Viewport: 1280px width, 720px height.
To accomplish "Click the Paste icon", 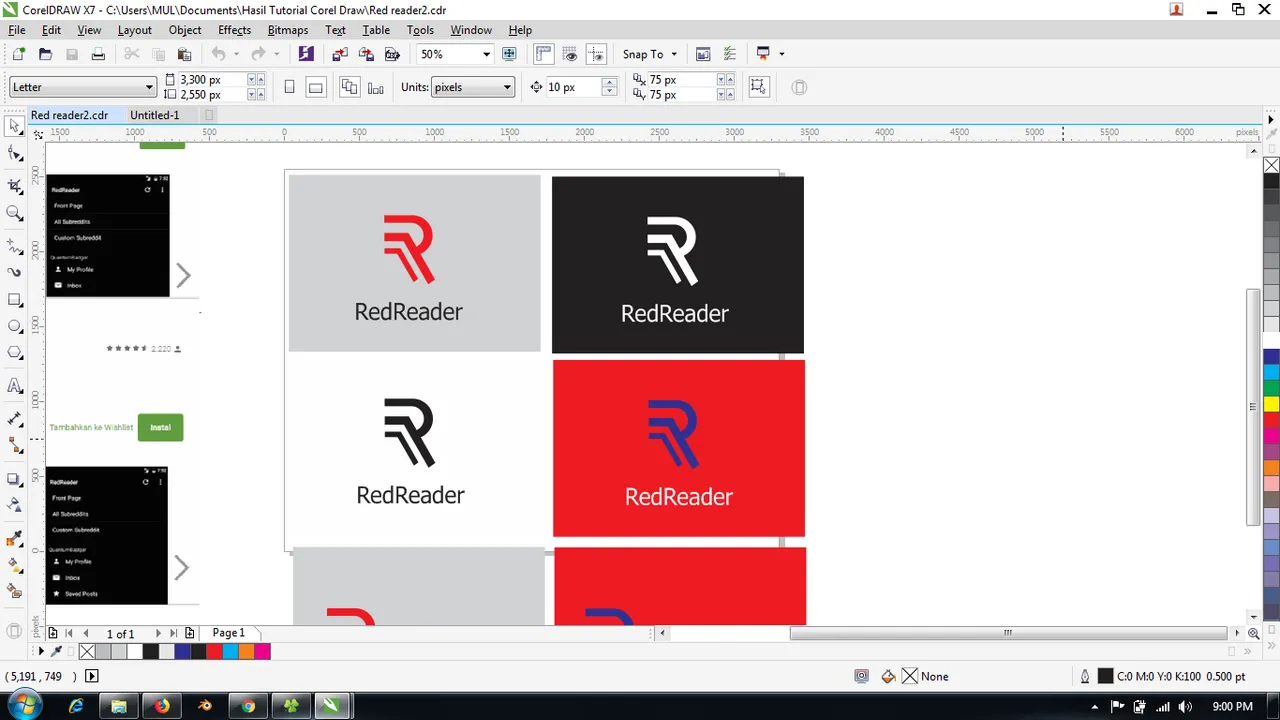I will pos(184,54).
